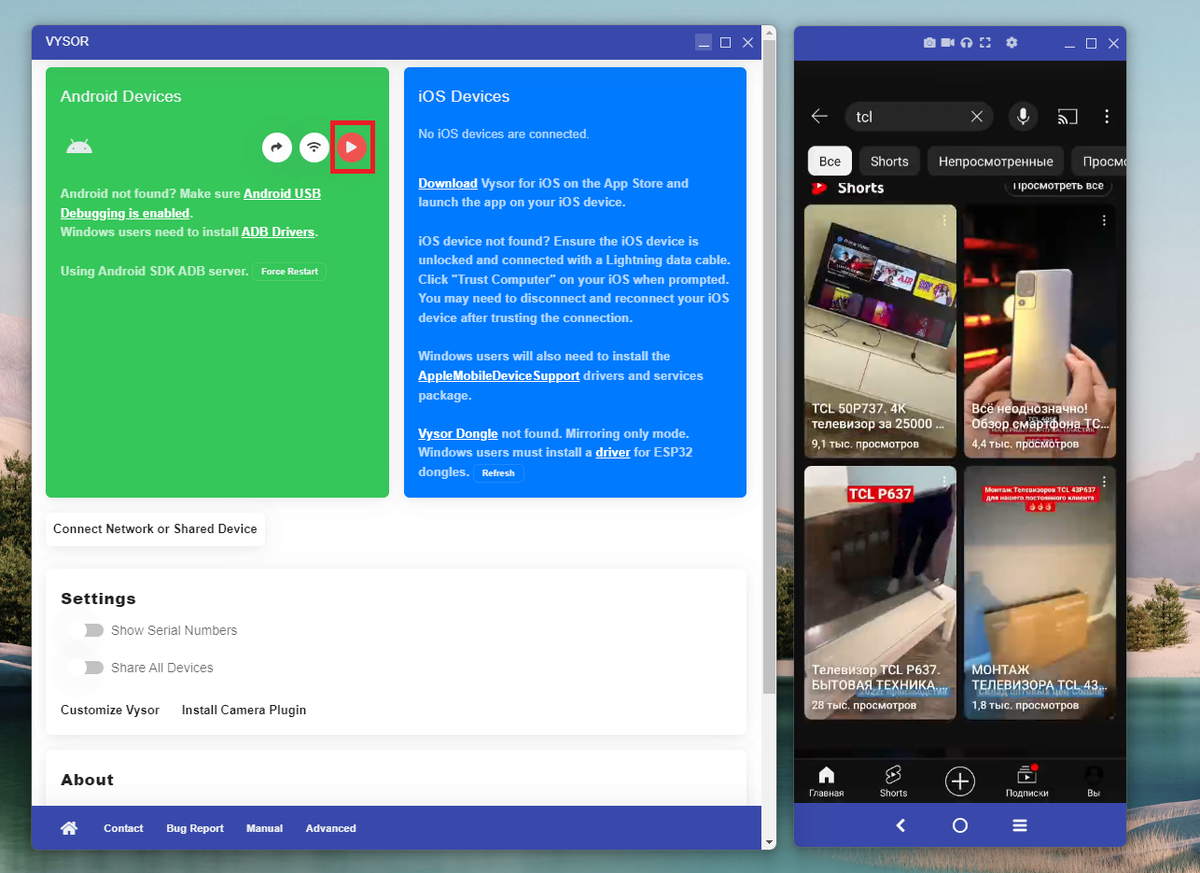Tap the Cast to device icon
This screenshot has height=873, width=1200.
point(1067,117)
